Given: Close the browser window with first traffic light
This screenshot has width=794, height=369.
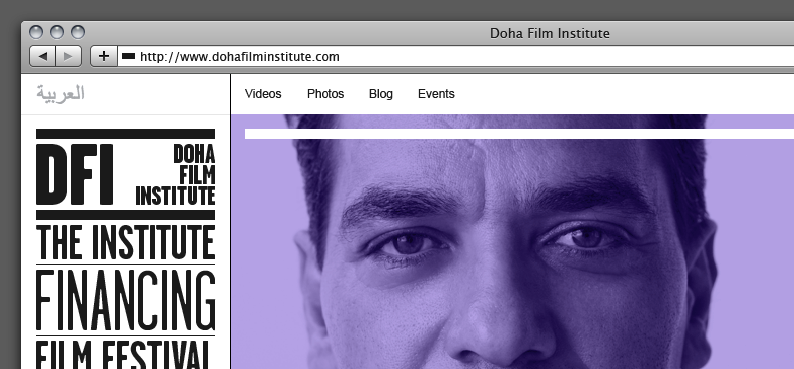Looking at the screenshot, I should [x=36, y=32].
